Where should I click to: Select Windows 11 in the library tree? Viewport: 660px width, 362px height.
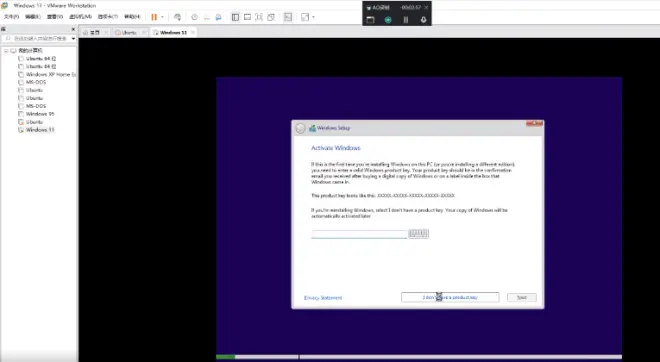[x=40, y=130]
